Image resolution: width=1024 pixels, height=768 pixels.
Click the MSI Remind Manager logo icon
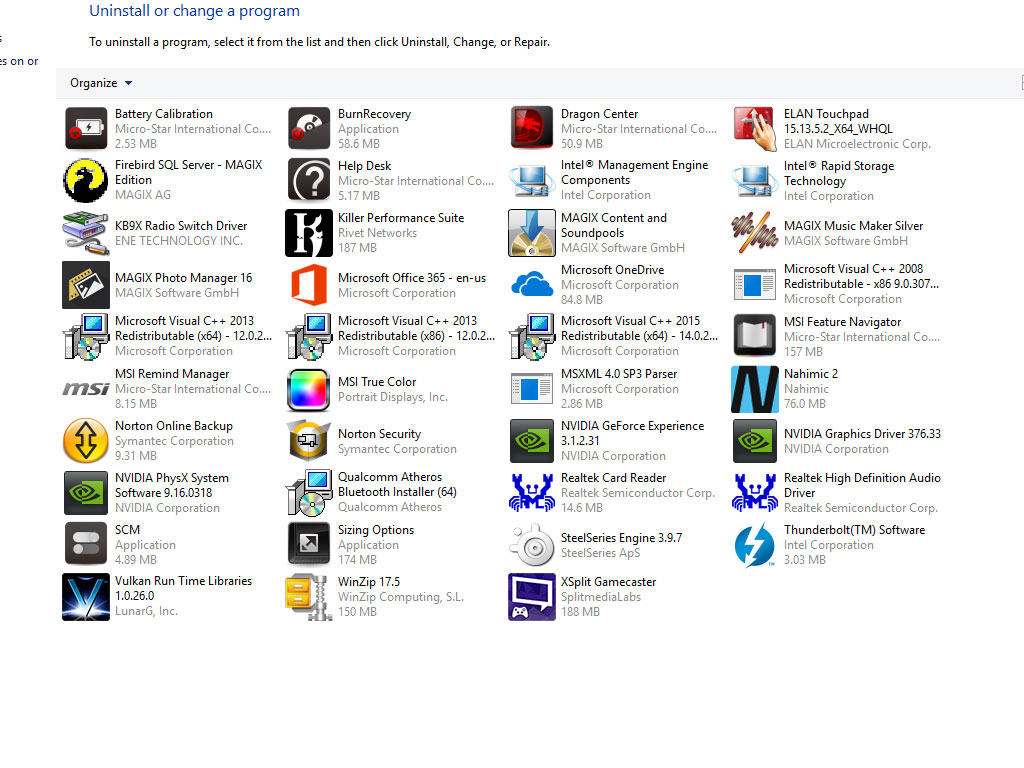click(86, 389)
